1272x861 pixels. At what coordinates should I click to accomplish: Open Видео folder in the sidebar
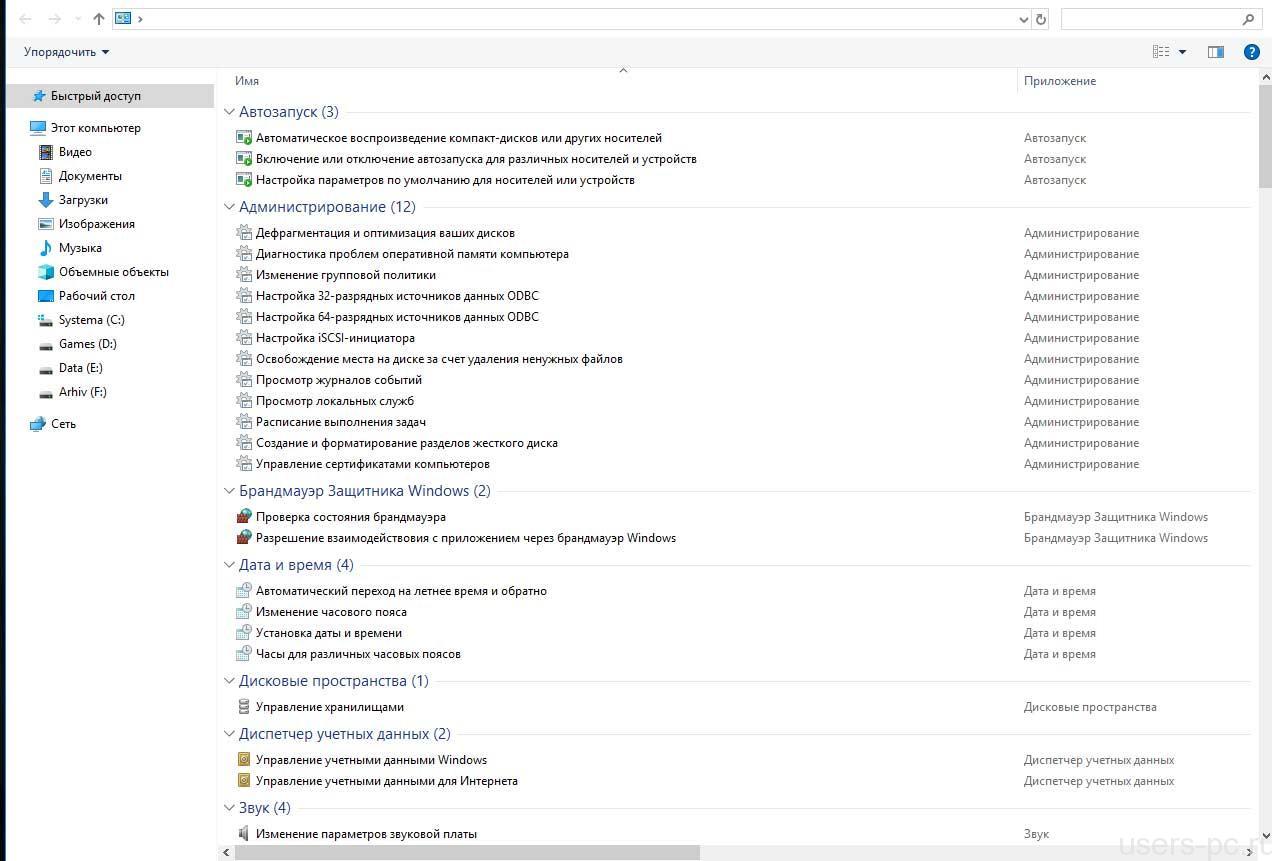75,152
